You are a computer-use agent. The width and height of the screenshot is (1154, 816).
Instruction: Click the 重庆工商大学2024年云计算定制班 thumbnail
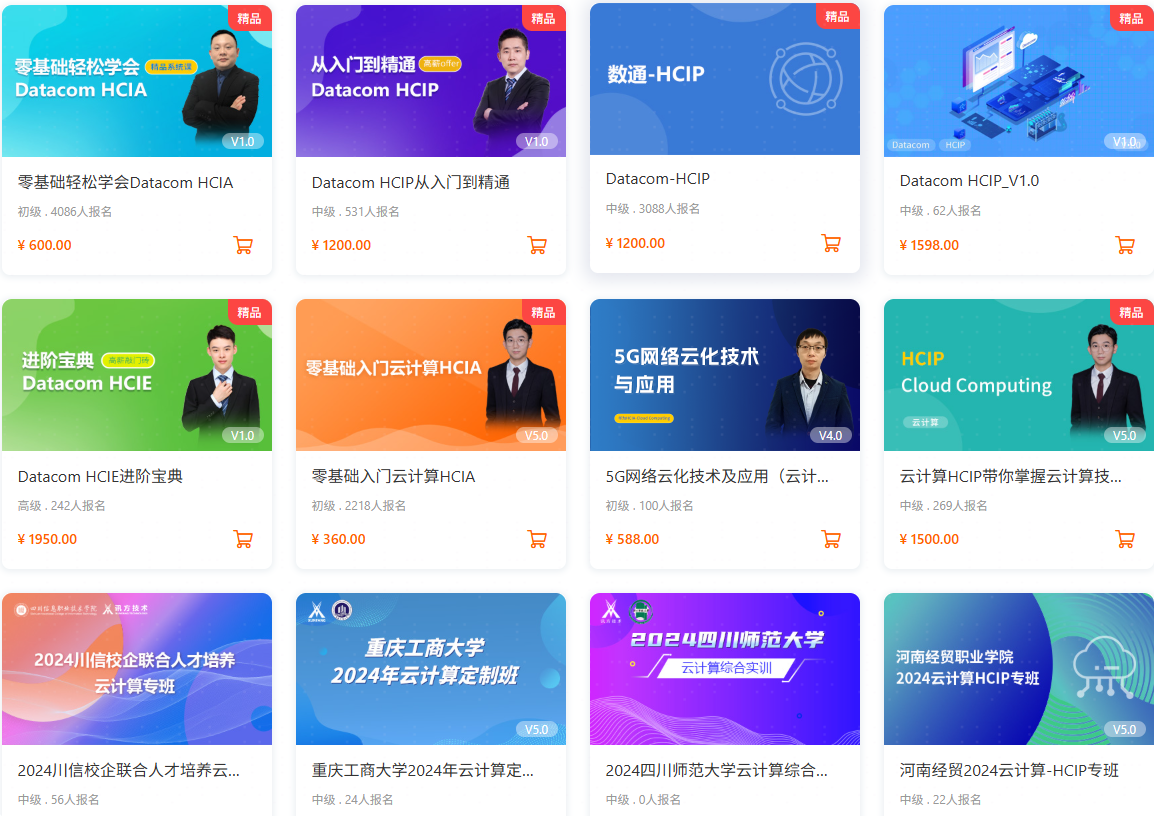tap(431, 669)
